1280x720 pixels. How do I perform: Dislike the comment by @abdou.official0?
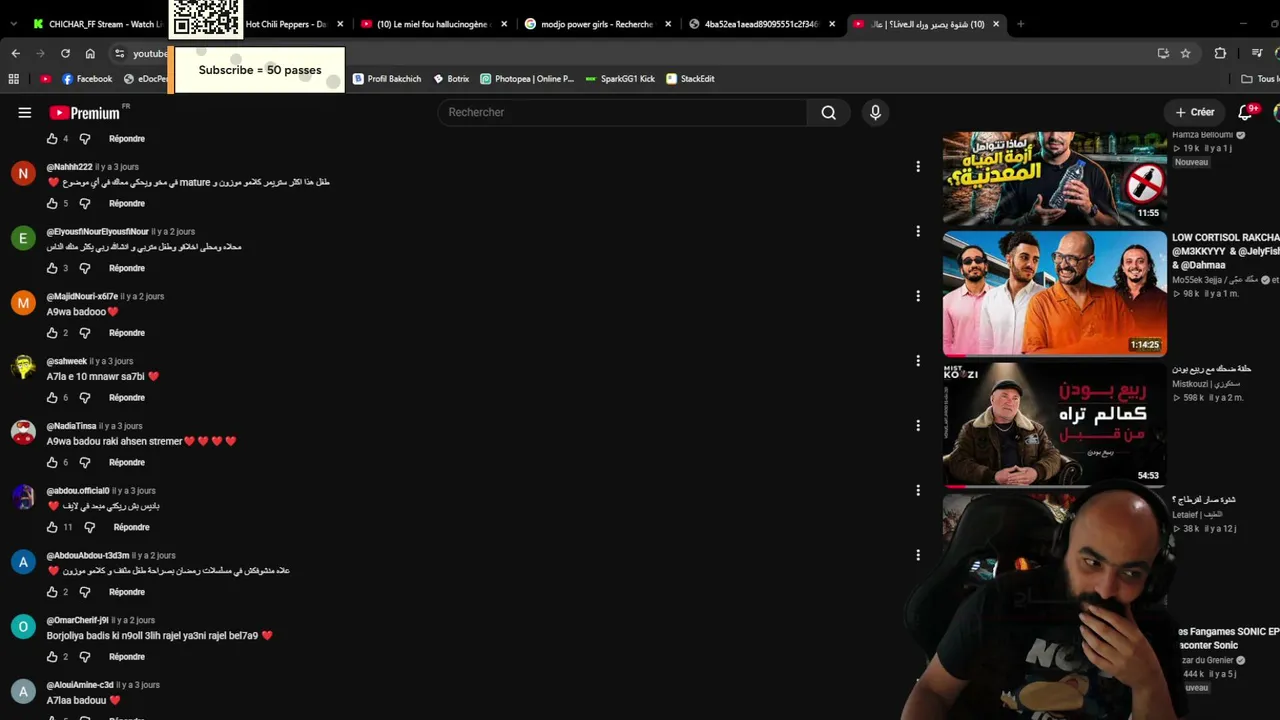(x=89, y=527)
